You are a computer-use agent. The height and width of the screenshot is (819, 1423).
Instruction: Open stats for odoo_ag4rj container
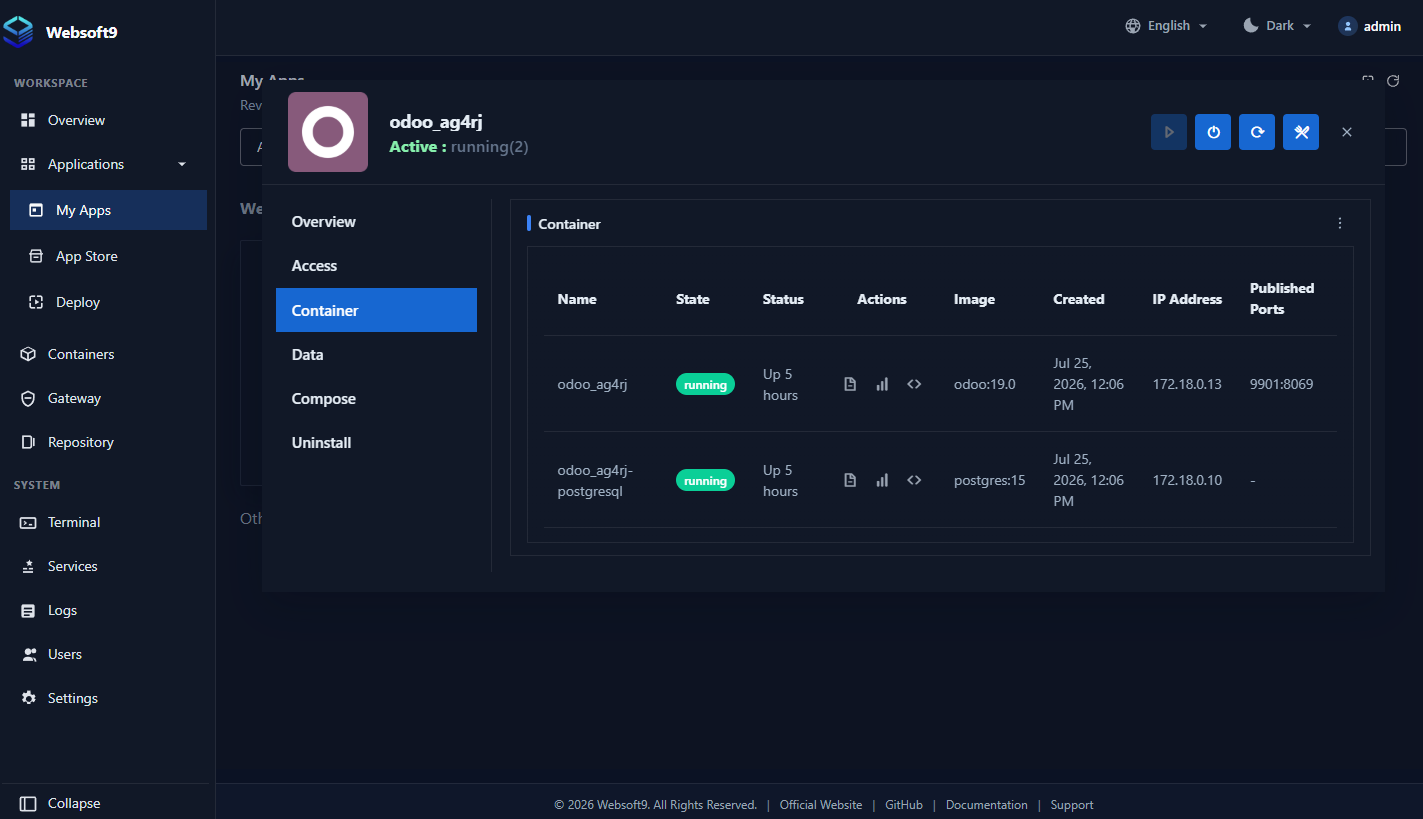[882, 384]
